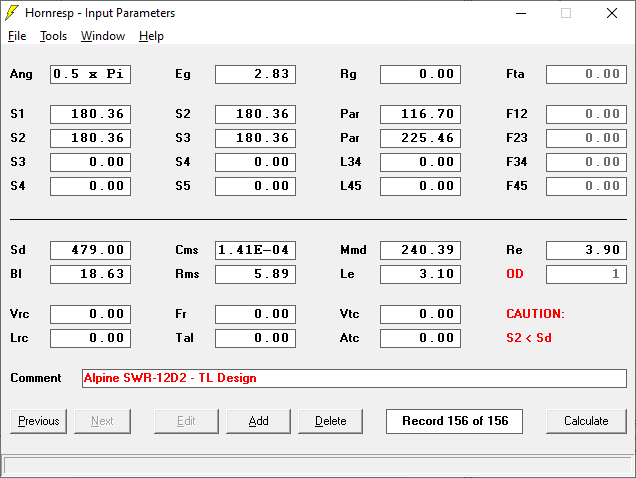Image resolution: width=636 pixels, height=478 pixels.
Task: Select the F12 input field
Action: [x=586, y=114]
